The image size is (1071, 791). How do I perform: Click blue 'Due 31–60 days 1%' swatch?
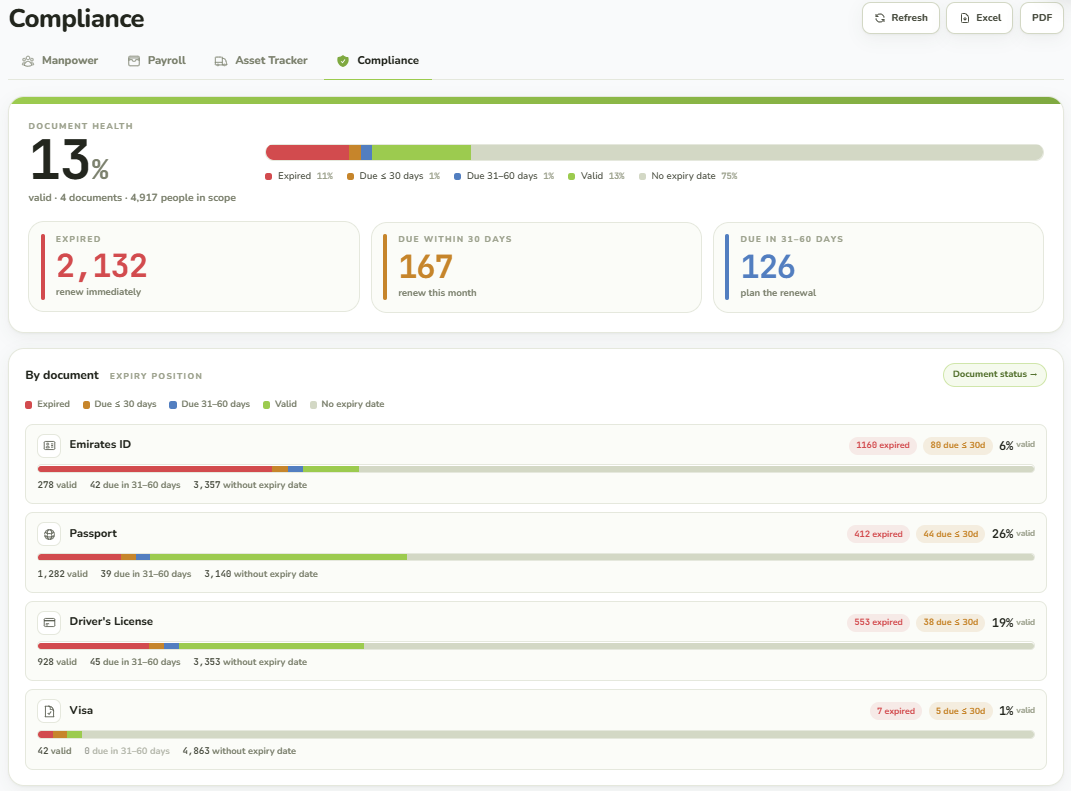(458, 177)
